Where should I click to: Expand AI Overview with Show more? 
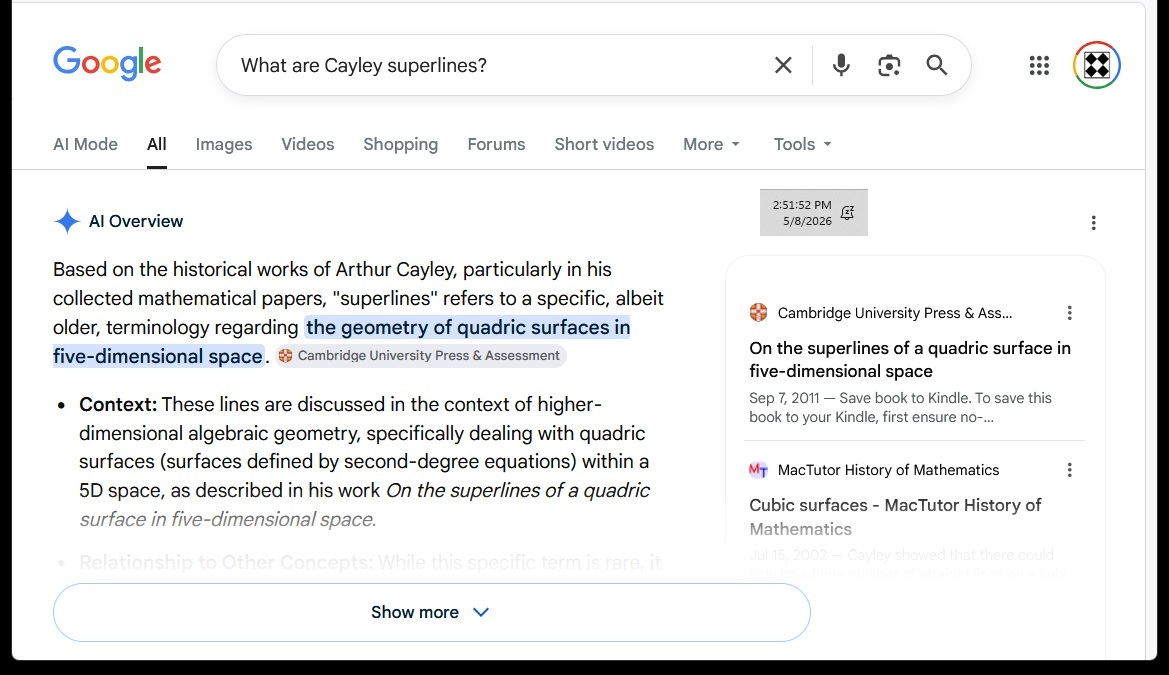tap(432, 612)
